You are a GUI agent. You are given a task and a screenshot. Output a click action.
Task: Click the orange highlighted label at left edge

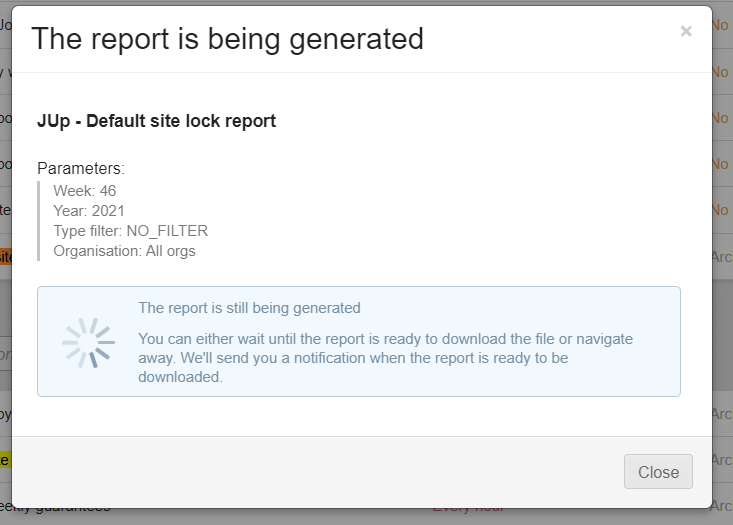click(x=5, y=257)
